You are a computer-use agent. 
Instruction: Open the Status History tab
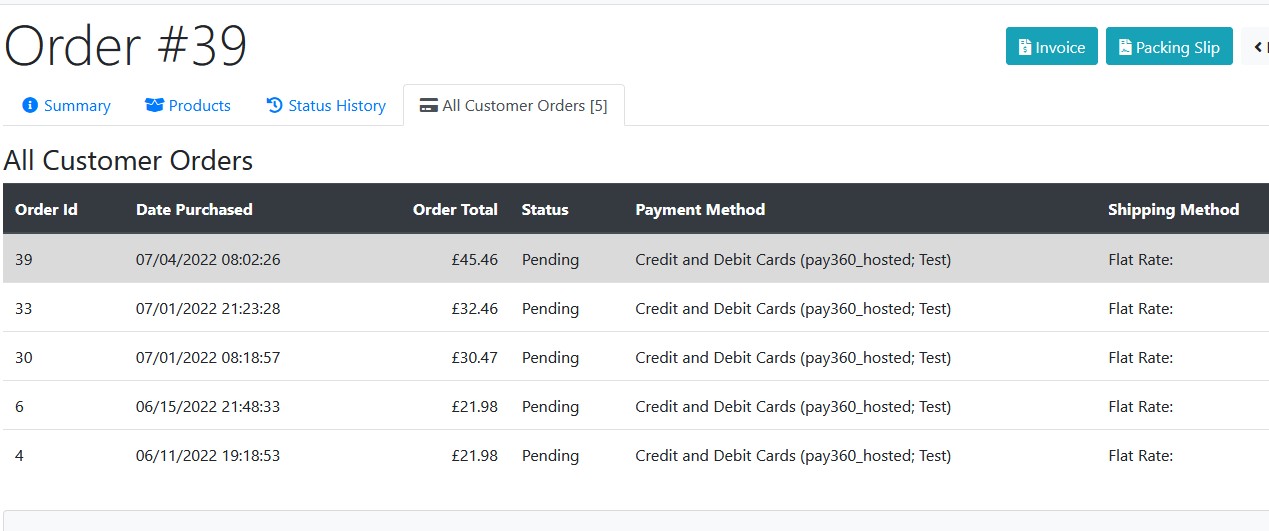click(x=326, y=105)
